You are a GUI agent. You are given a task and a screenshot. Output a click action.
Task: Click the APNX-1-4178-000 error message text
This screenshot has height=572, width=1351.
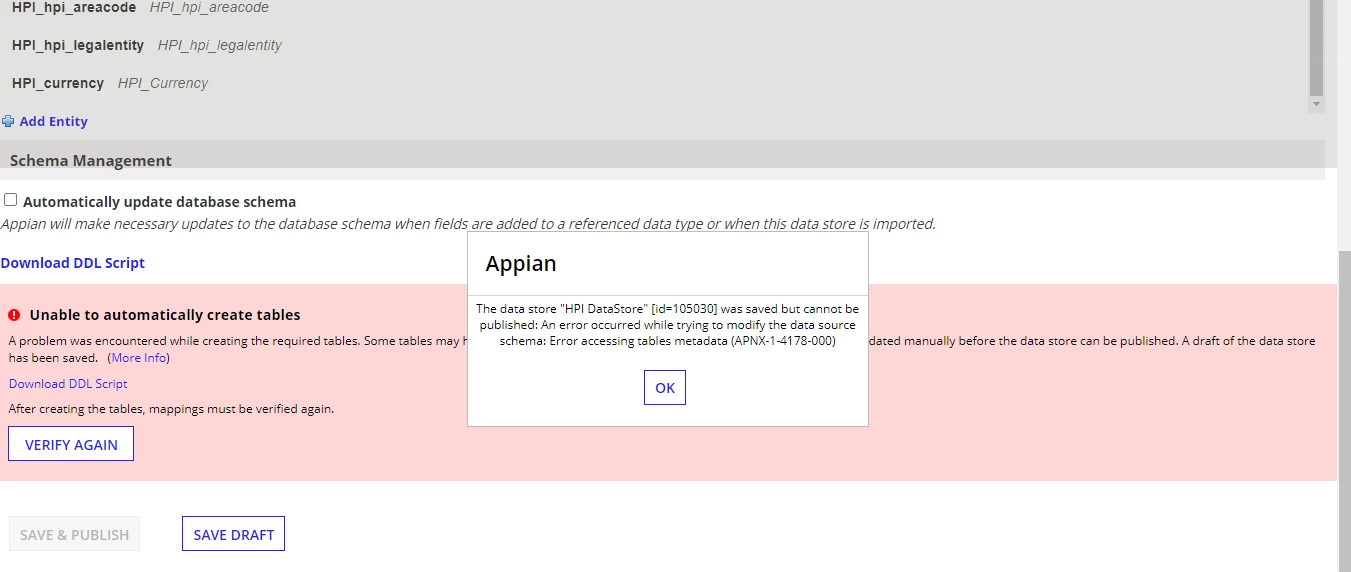pos(667,325)
